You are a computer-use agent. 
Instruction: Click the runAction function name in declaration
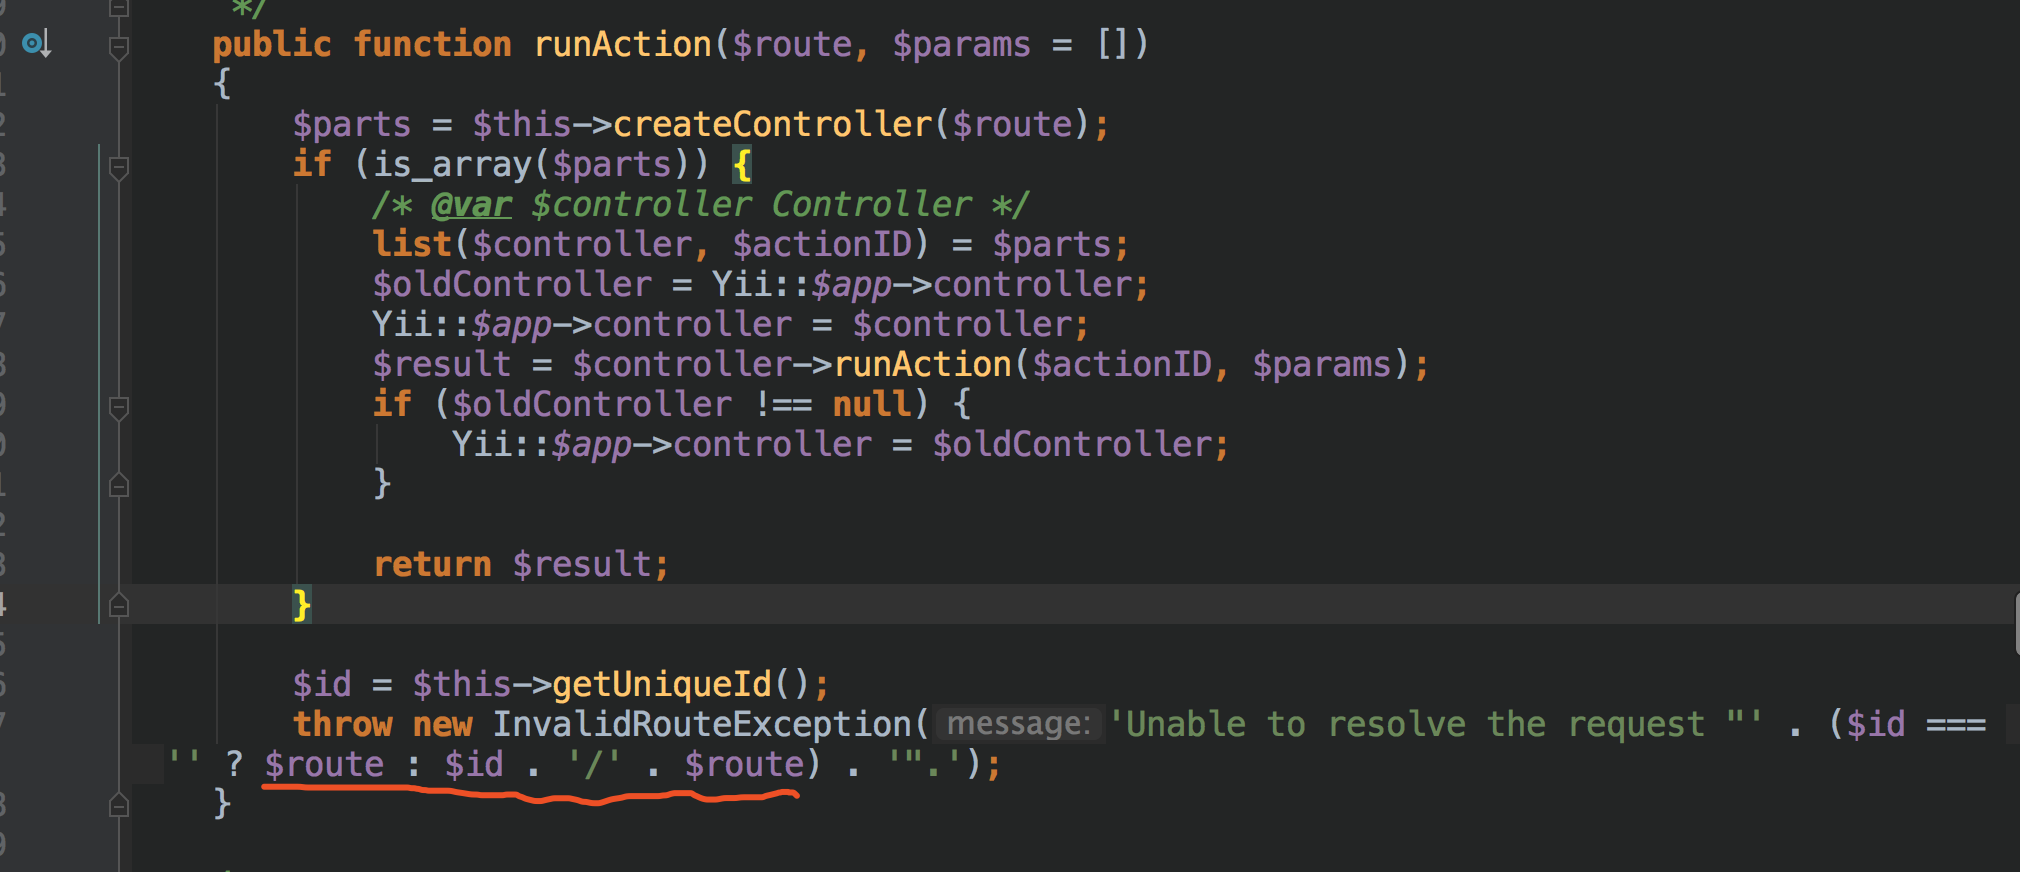(x=622, y=44)
